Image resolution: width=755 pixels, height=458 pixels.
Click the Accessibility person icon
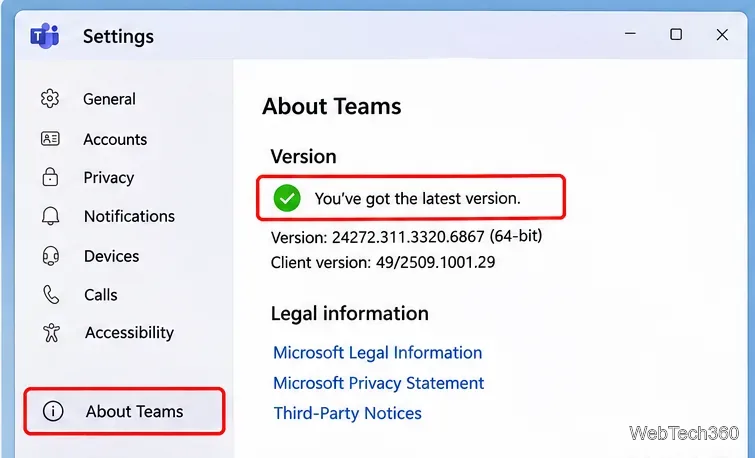point(52,332)
